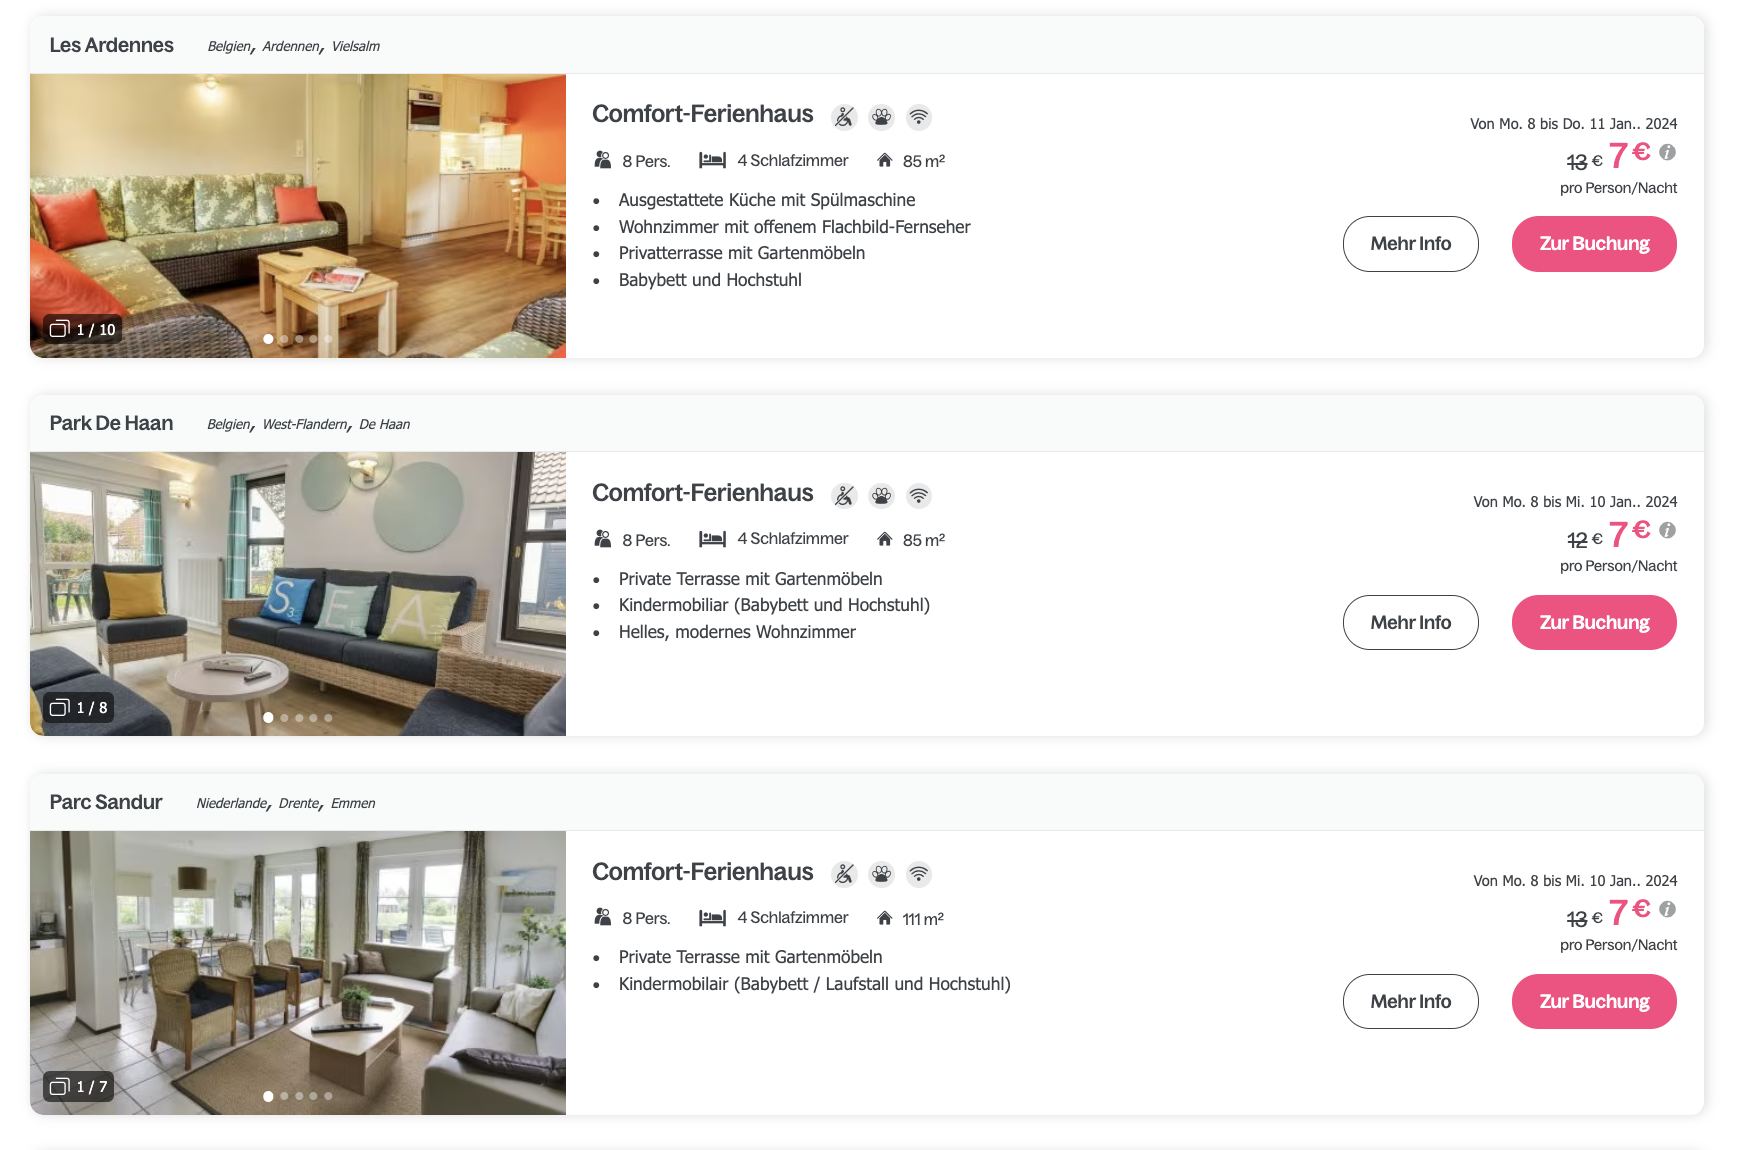1742x1150 pixels.
Task: Book Parc Sandur via Zur Buchung
Action: point(1594,1001)
